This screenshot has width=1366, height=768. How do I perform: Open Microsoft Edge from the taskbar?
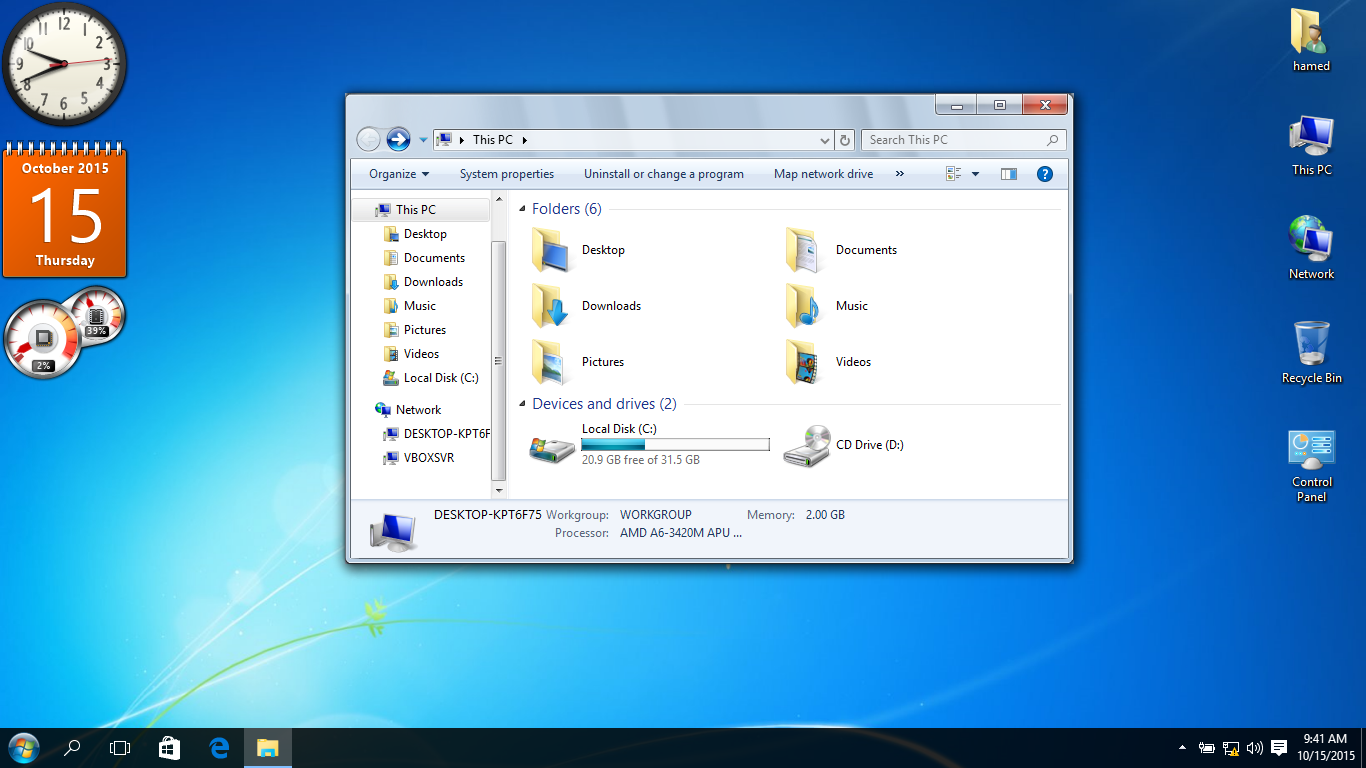coord(219,747)
